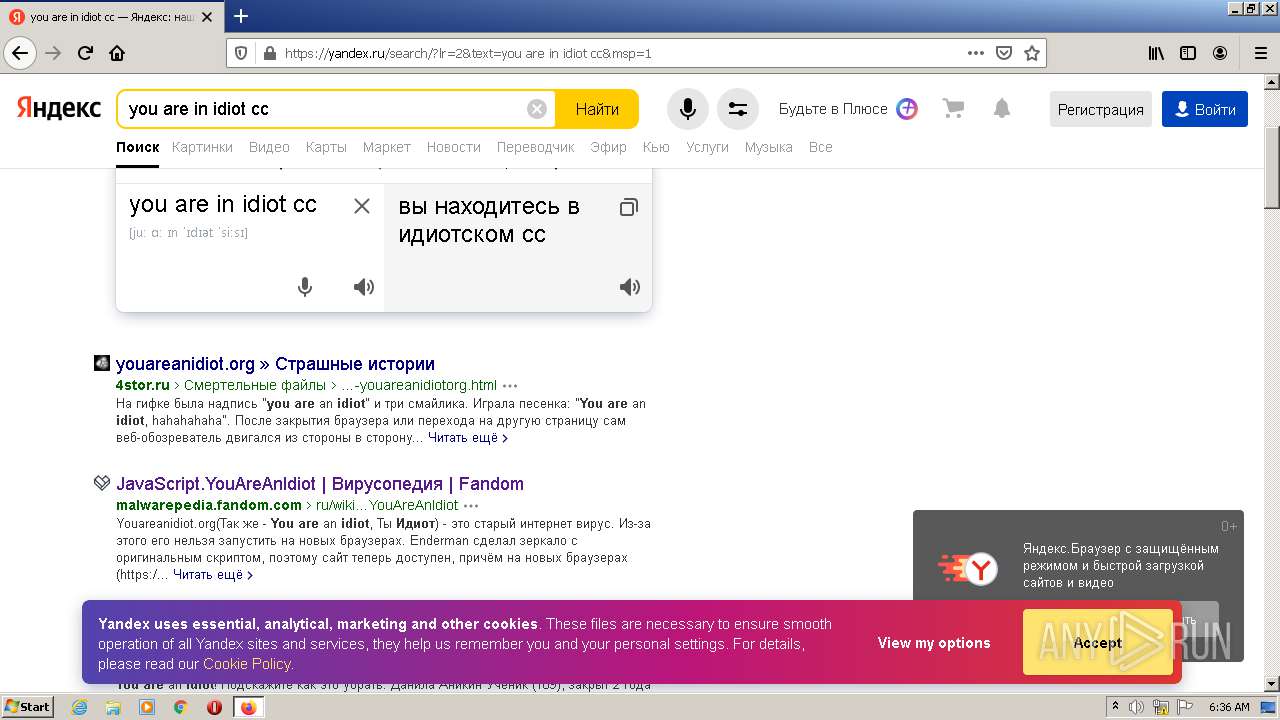The image size is (1280, 720).
Task: Open the new tab plus button
Action: (x=241, y=16)
